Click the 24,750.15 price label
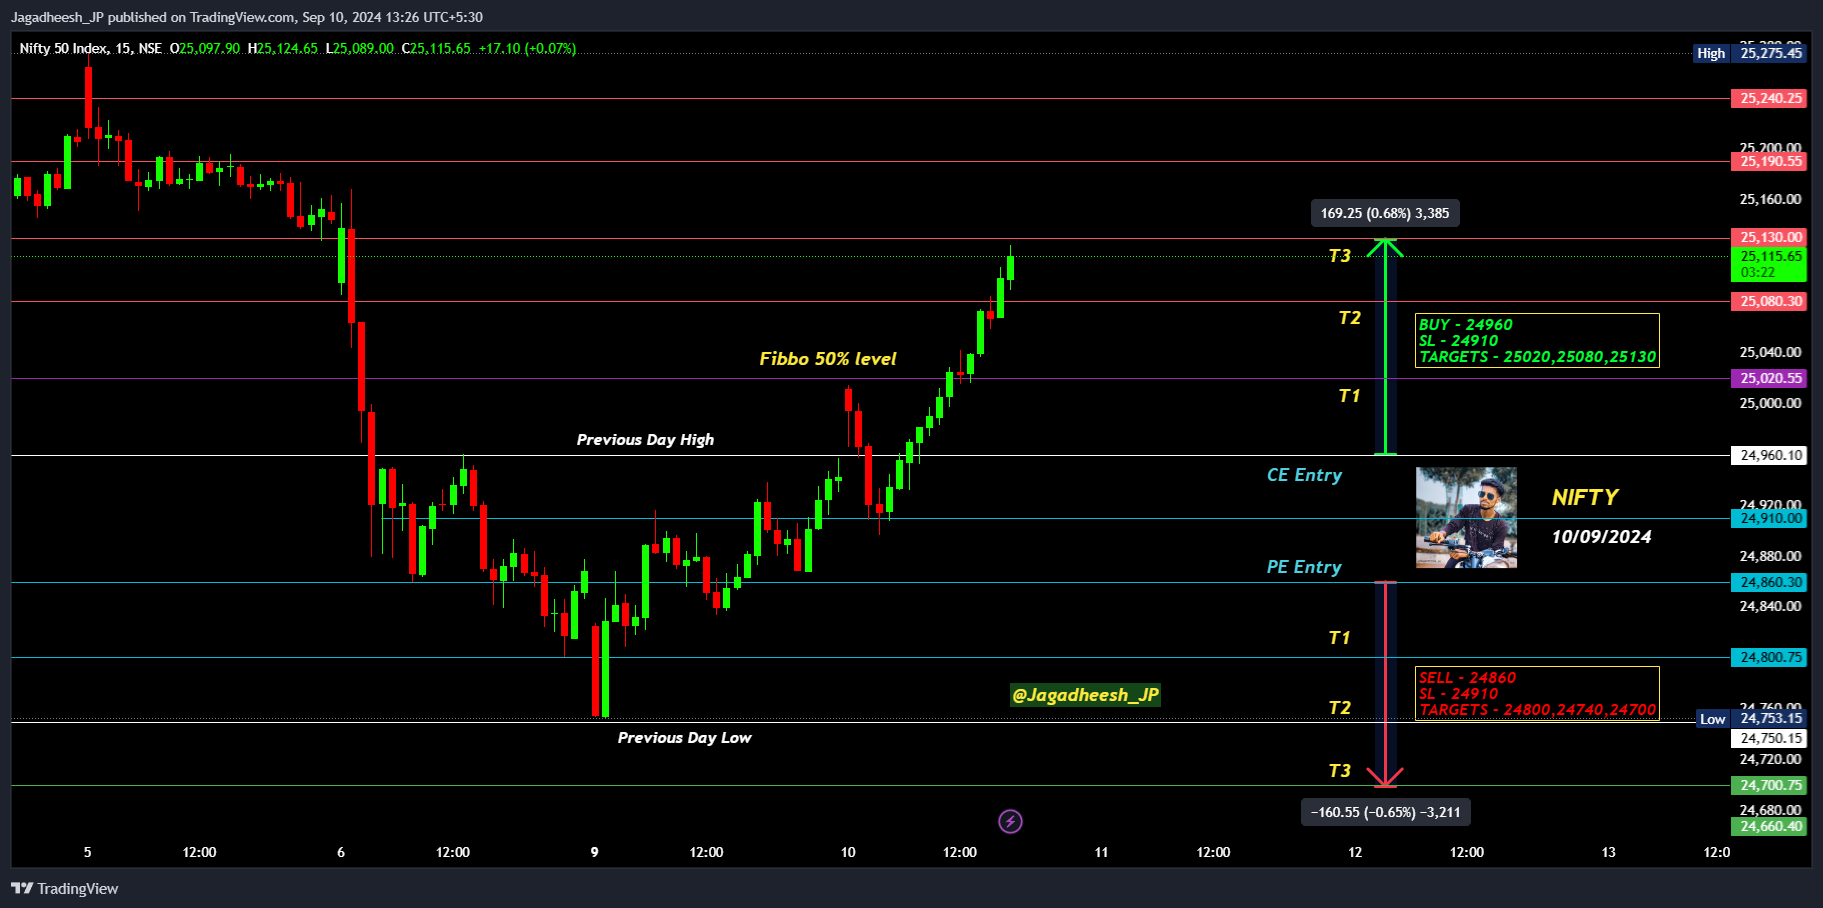 click(1768, 738)
